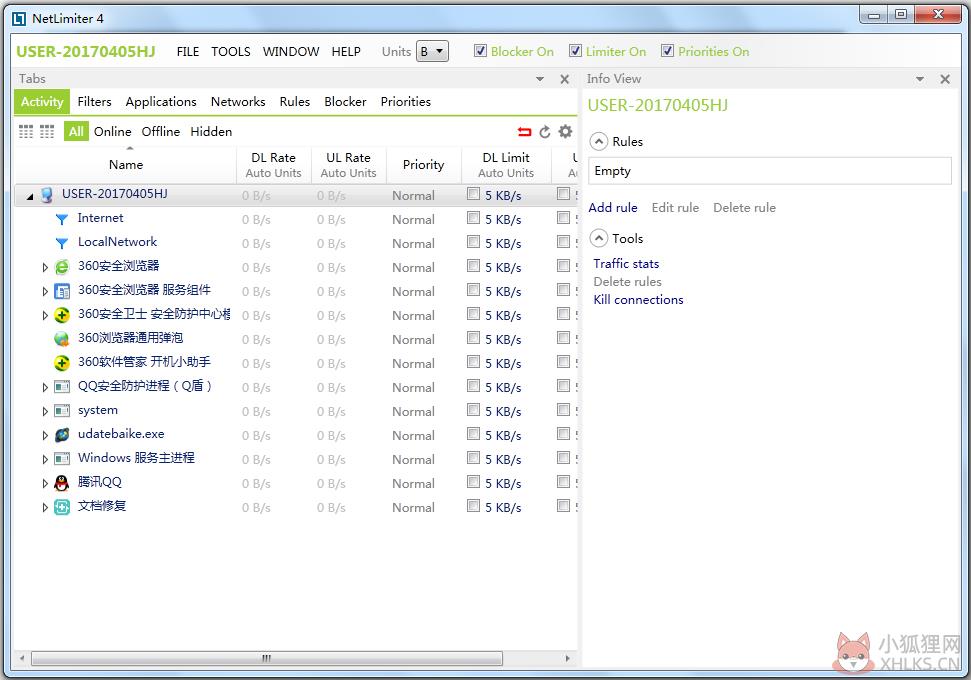Open the Info View panel dropdown arrow
Image resolution: width=971 pixels, height=680 pixels.
[920, 79]
